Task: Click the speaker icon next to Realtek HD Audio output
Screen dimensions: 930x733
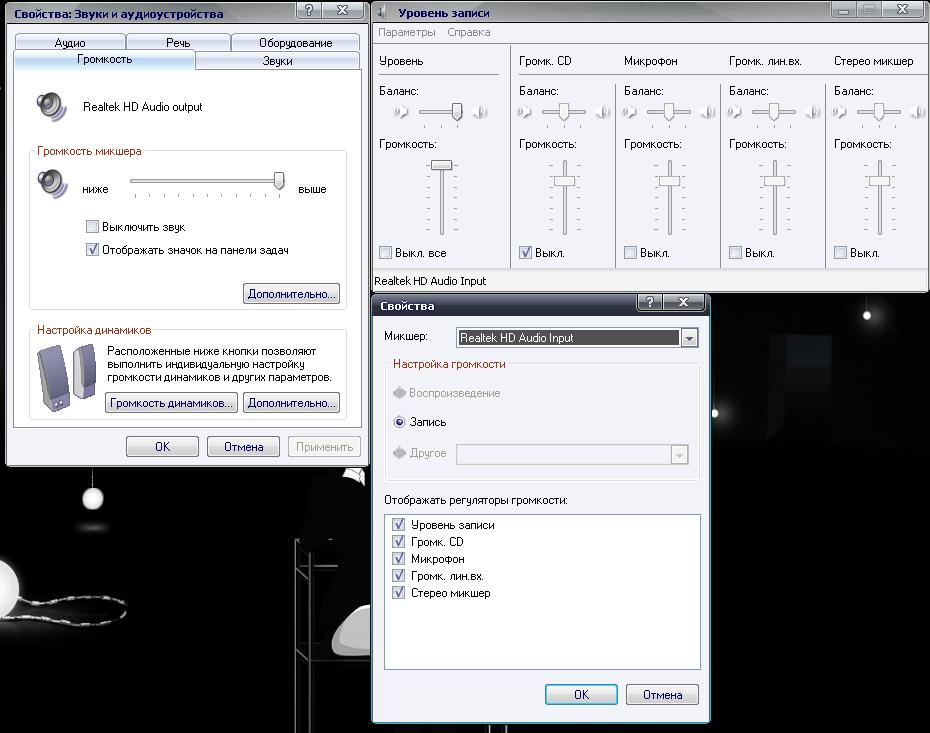Action: pyautogui.click(x=51, y=106)
